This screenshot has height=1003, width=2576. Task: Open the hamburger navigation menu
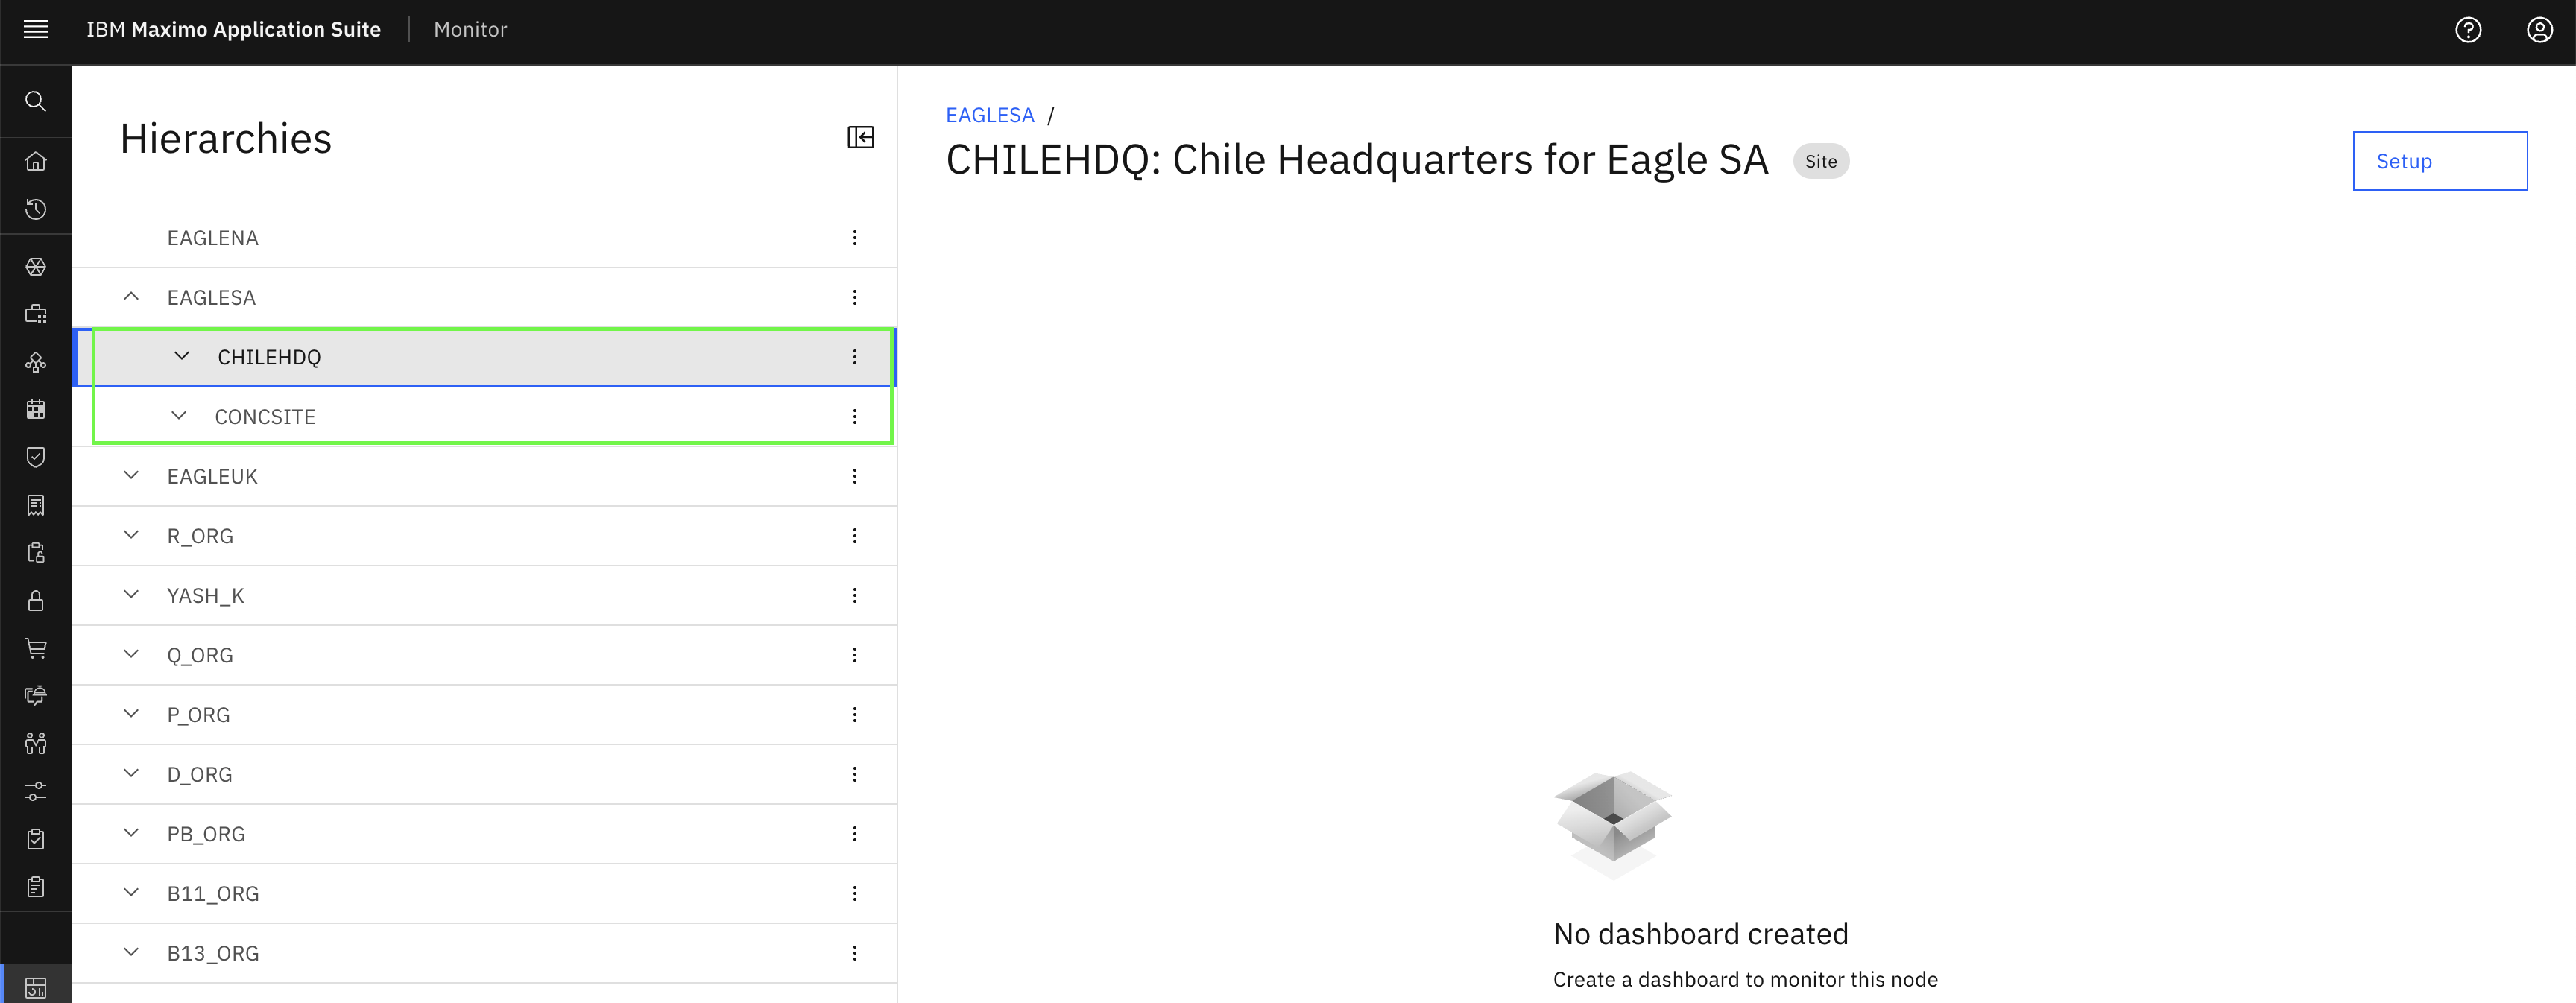point(36,30)
